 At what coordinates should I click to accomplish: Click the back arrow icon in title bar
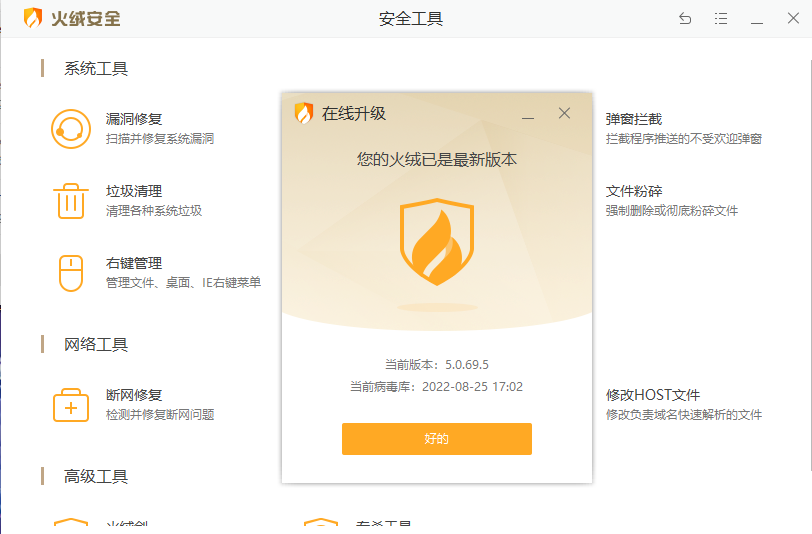[685, 19]
